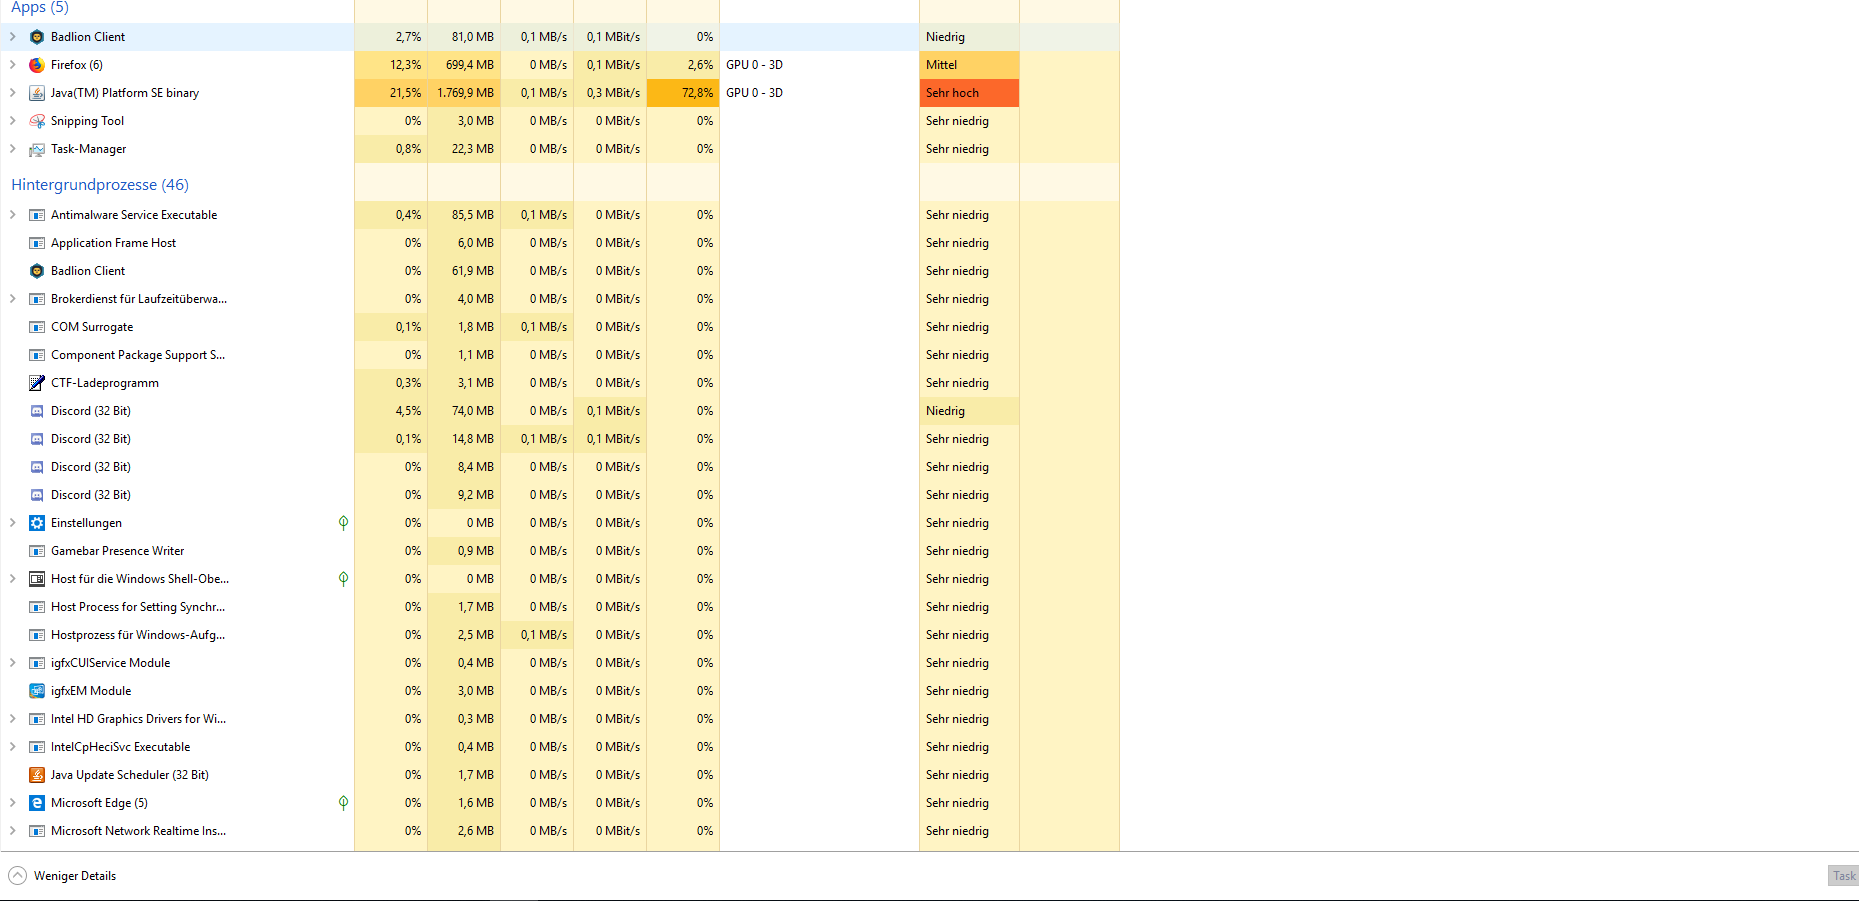1859x901 pixels.
Task: Click the 0,3 MBit/s network cell
Action: tap(610, 93)
